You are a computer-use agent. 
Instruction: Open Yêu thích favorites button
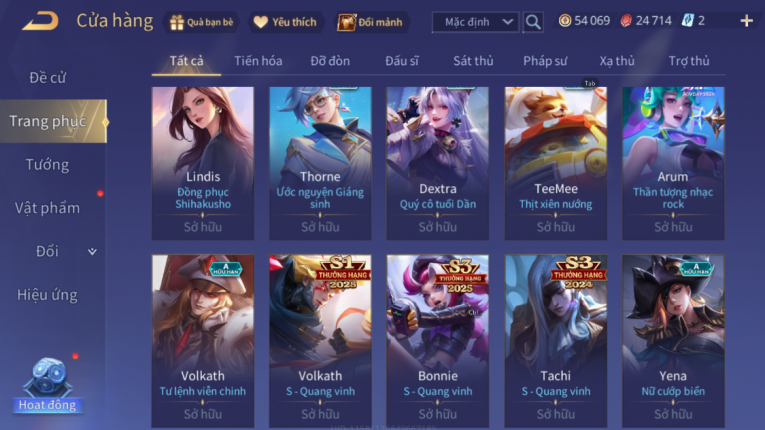[286, 22]
